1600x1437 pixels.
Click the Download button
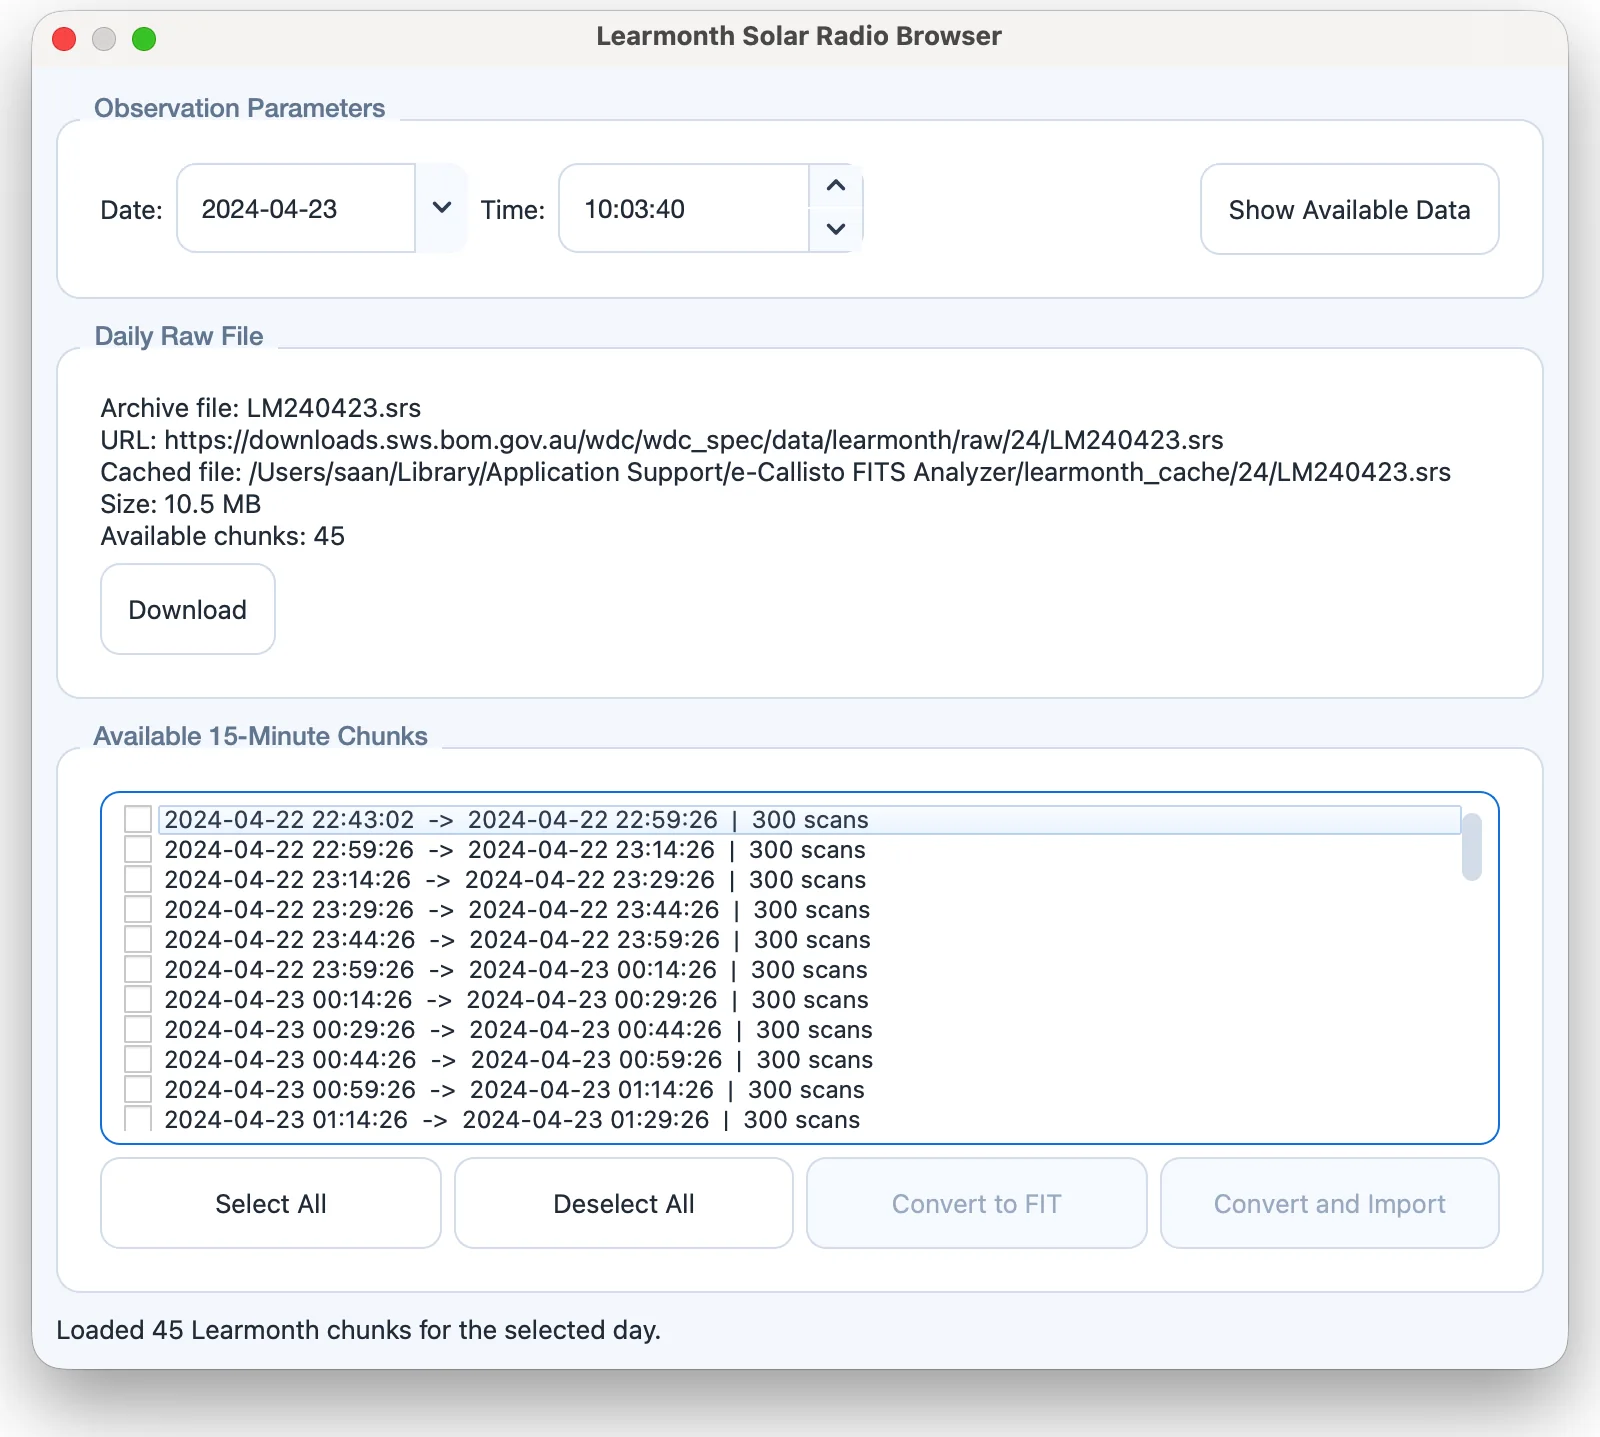(x=188, y=609)
